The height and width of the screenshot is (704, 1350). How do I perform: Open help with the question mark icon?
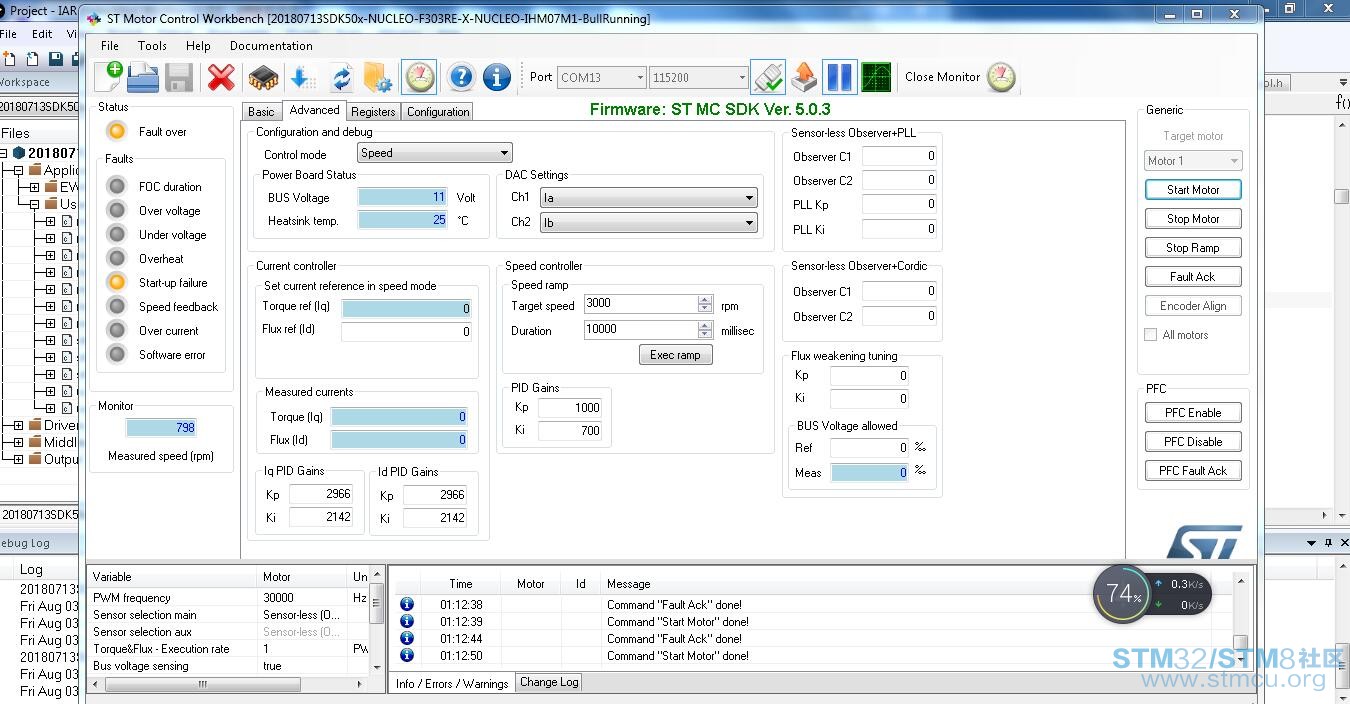pyautogui.click(x=461, y=77)
